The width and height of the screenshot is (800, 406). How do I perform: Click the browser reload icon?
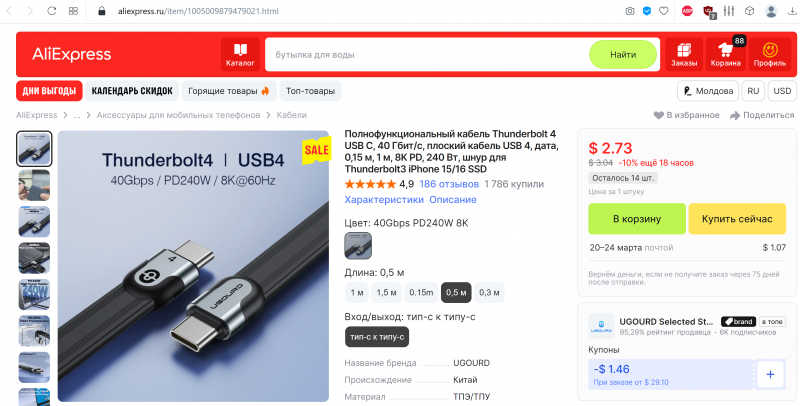(52, 11)
